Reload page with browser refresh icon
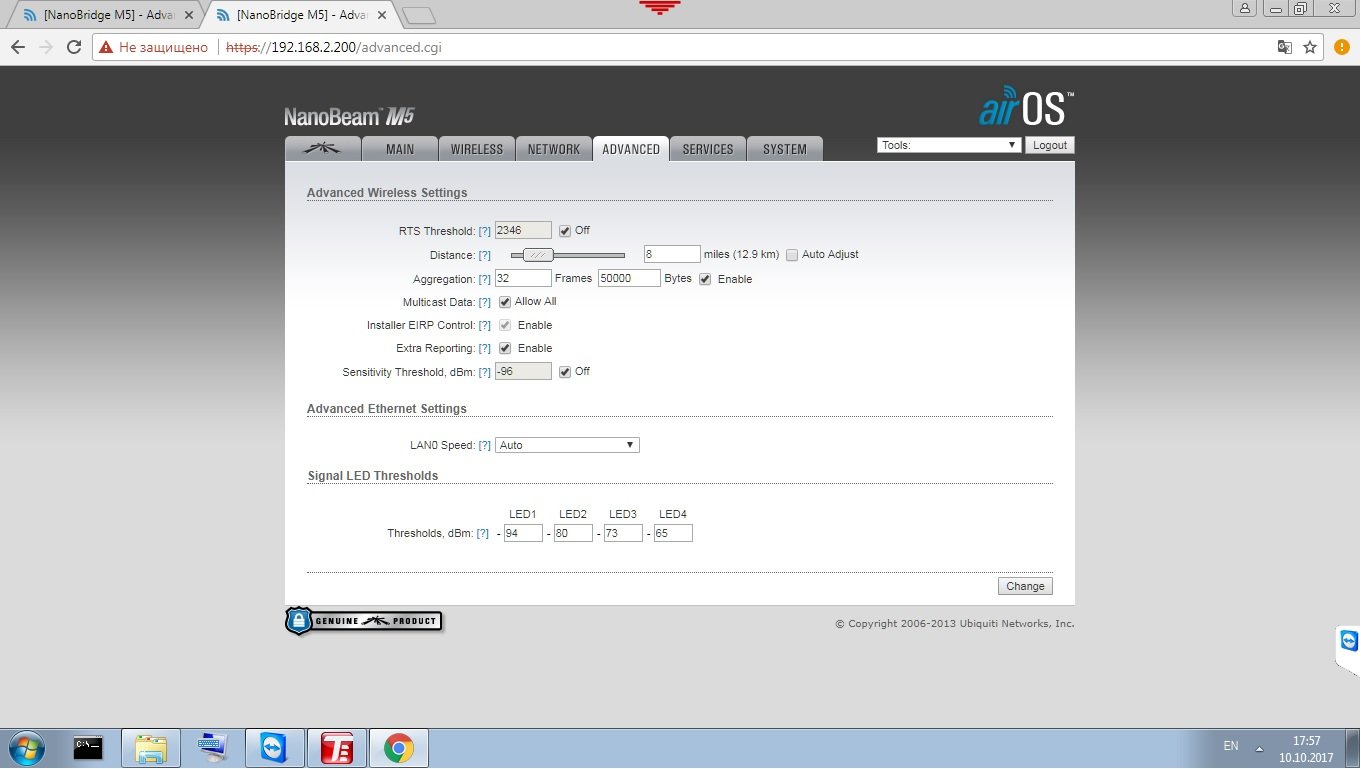The image size is (1361, 769). click(x=74, y=47)
